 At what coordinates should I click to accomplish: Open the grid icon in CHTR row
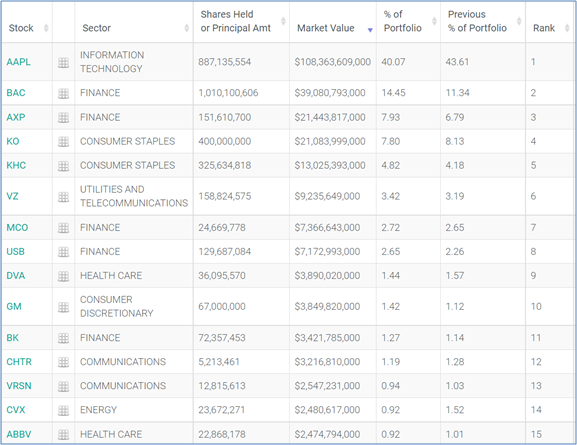click(63, 363)
